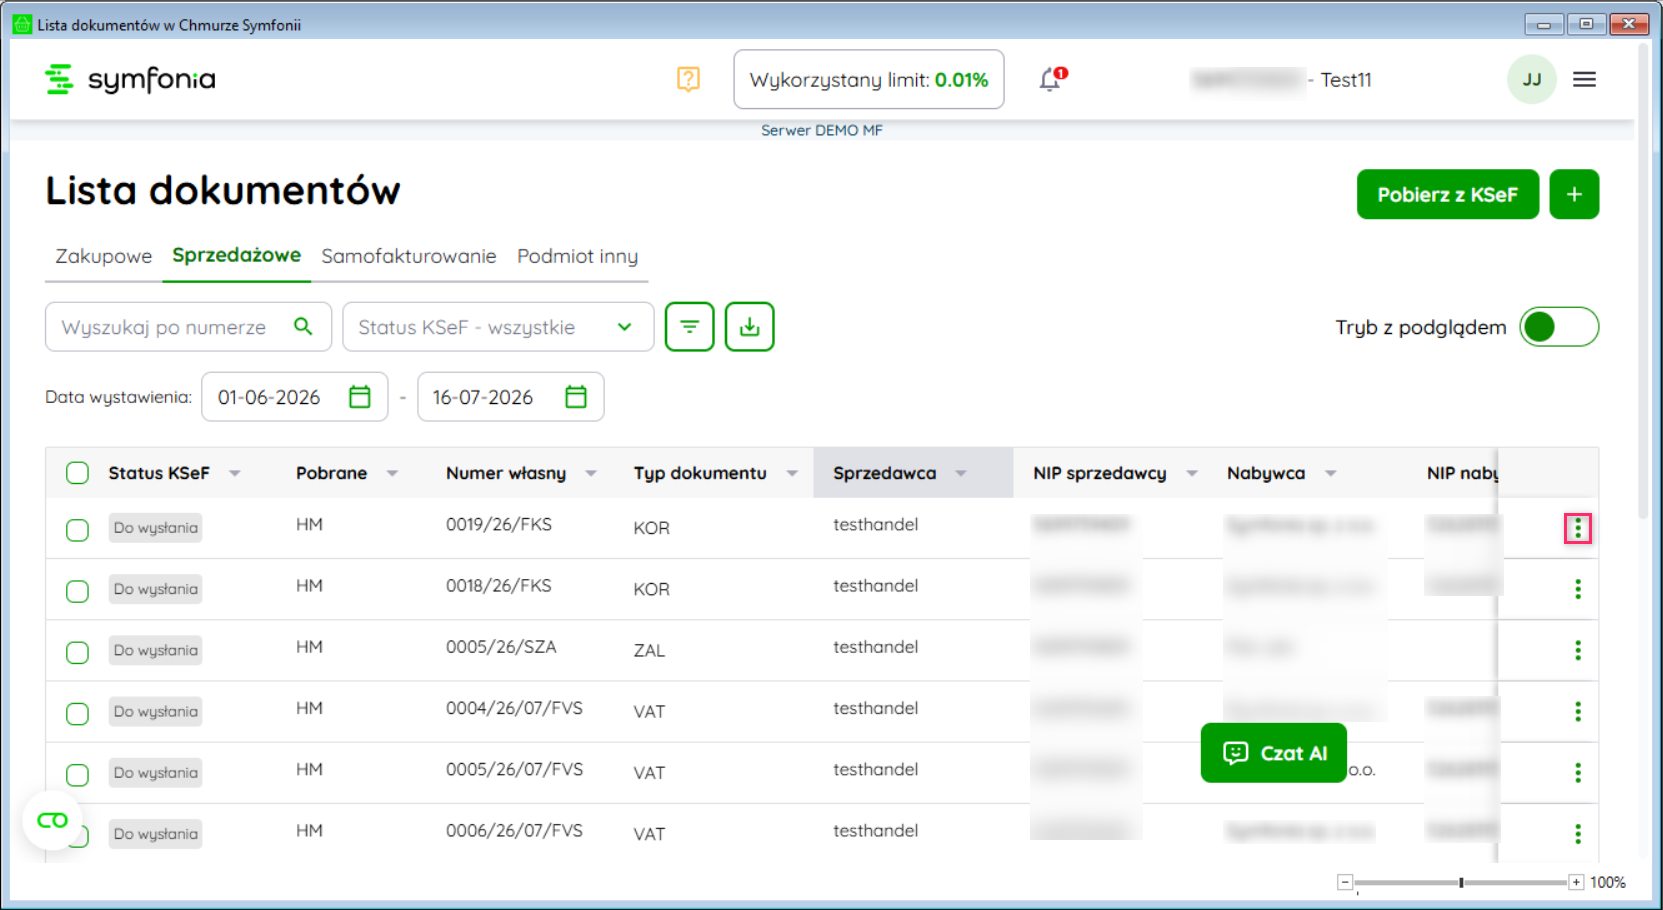Tick checkbox for document 0005/26/07/FVS

(77, 774)
